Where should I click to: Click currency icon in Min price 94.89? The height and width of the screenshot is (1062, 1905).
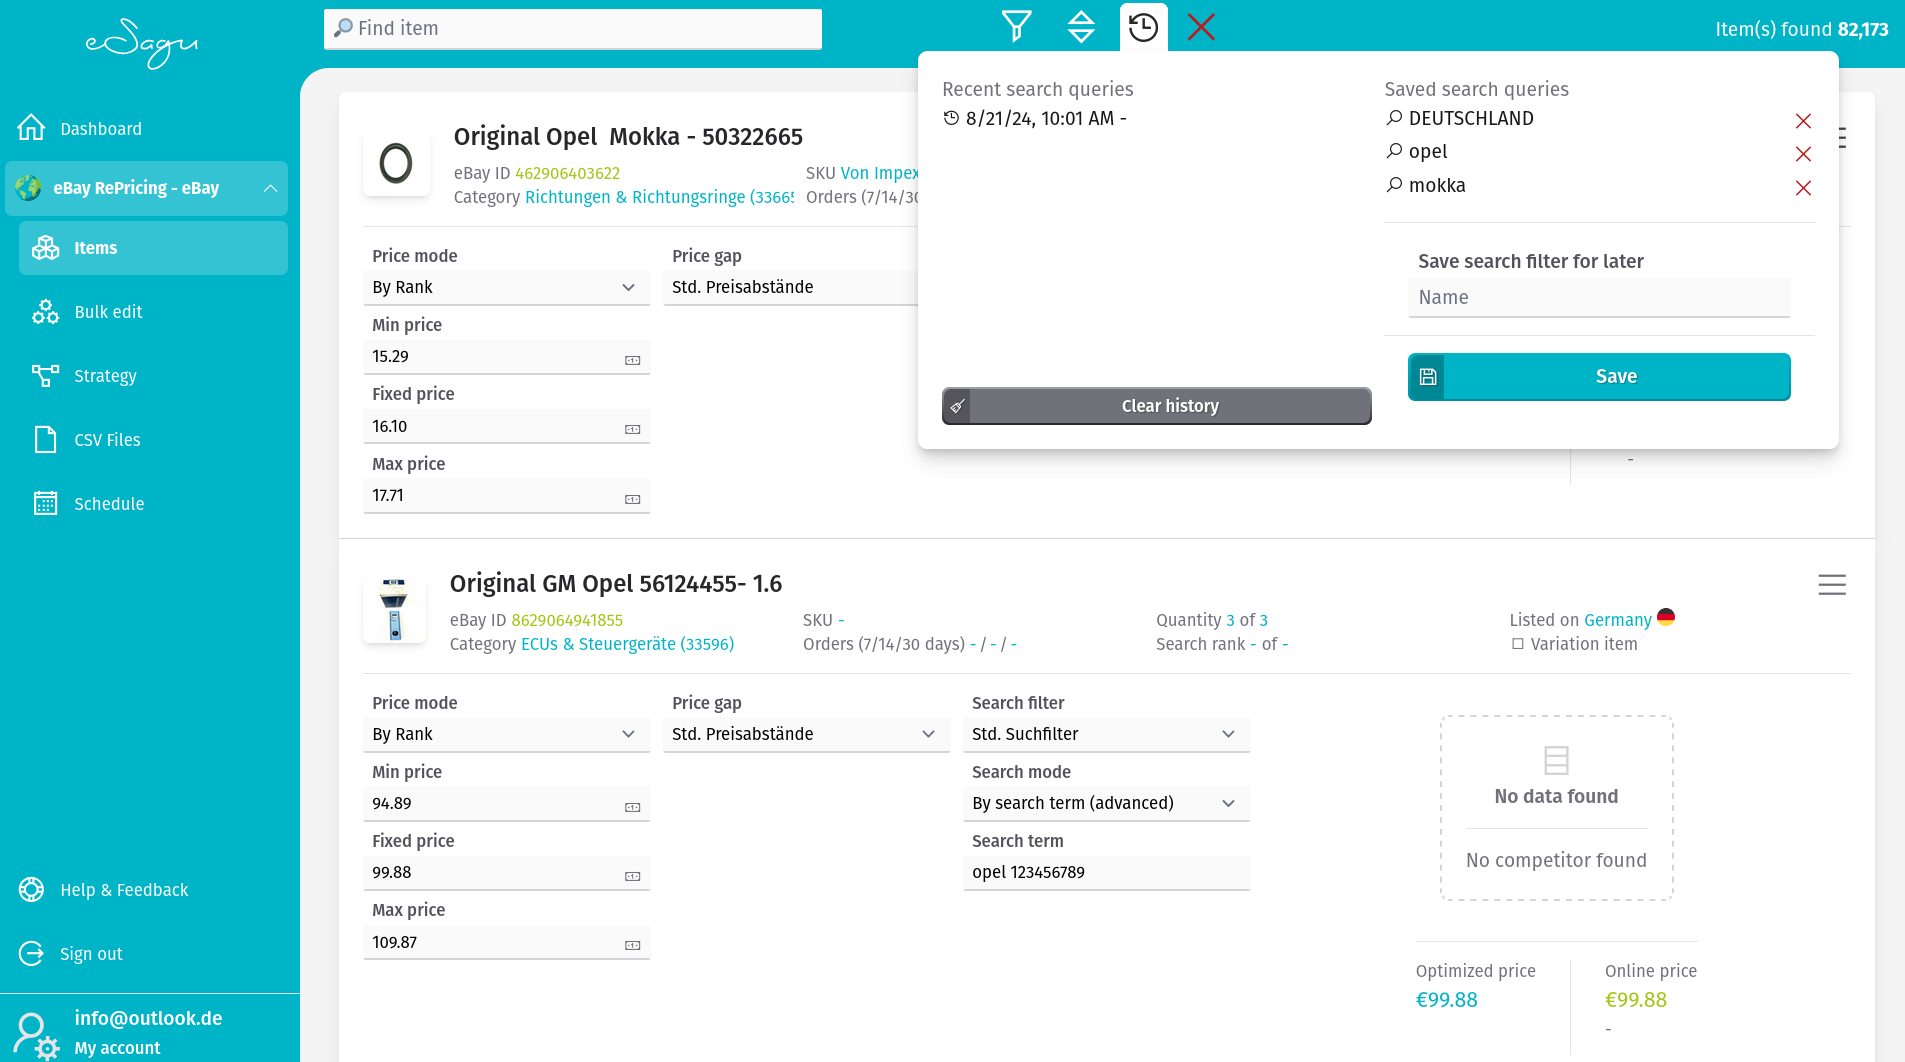(x=633, y=807)
